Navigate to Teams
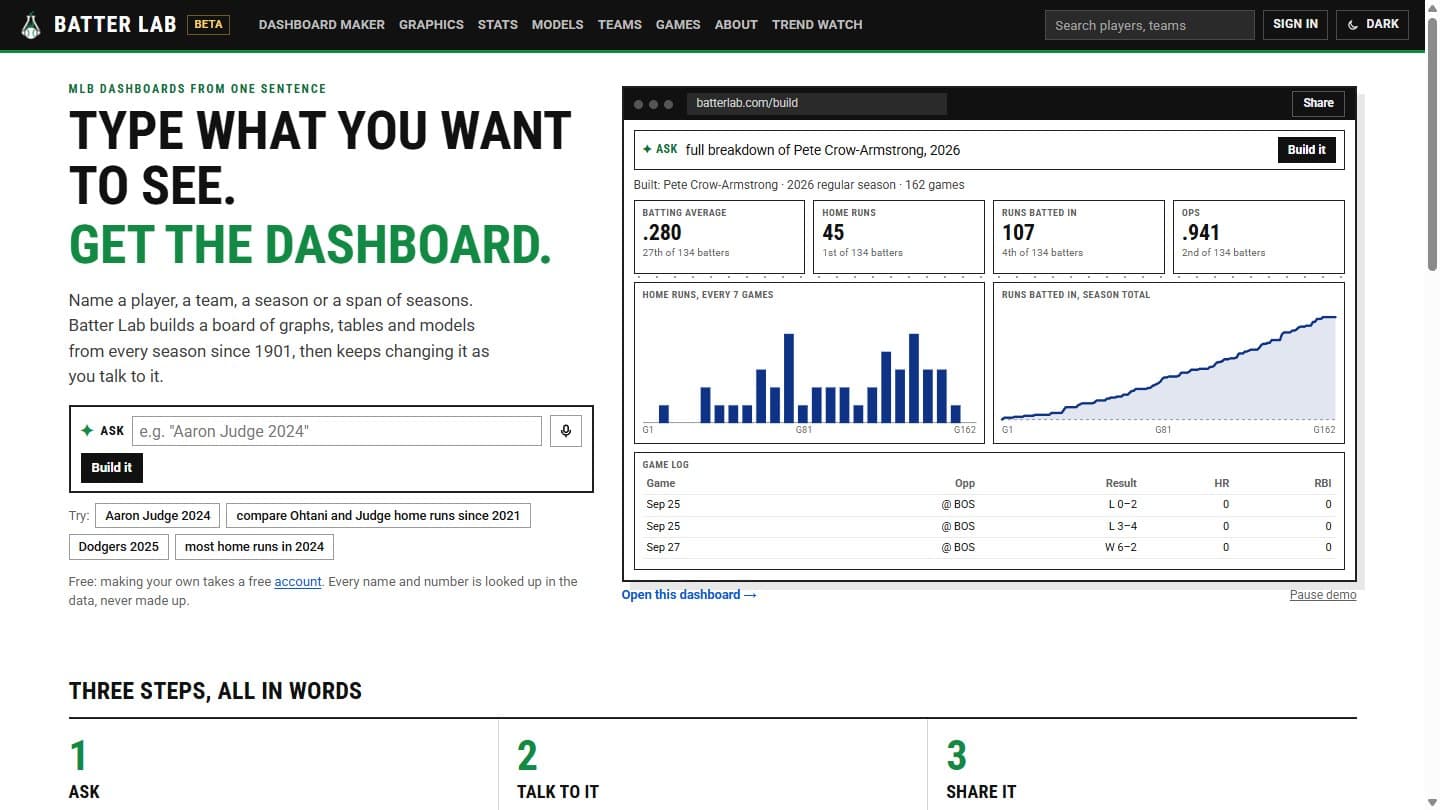Viewport: 1440px width, 810px height. point(620,24)
